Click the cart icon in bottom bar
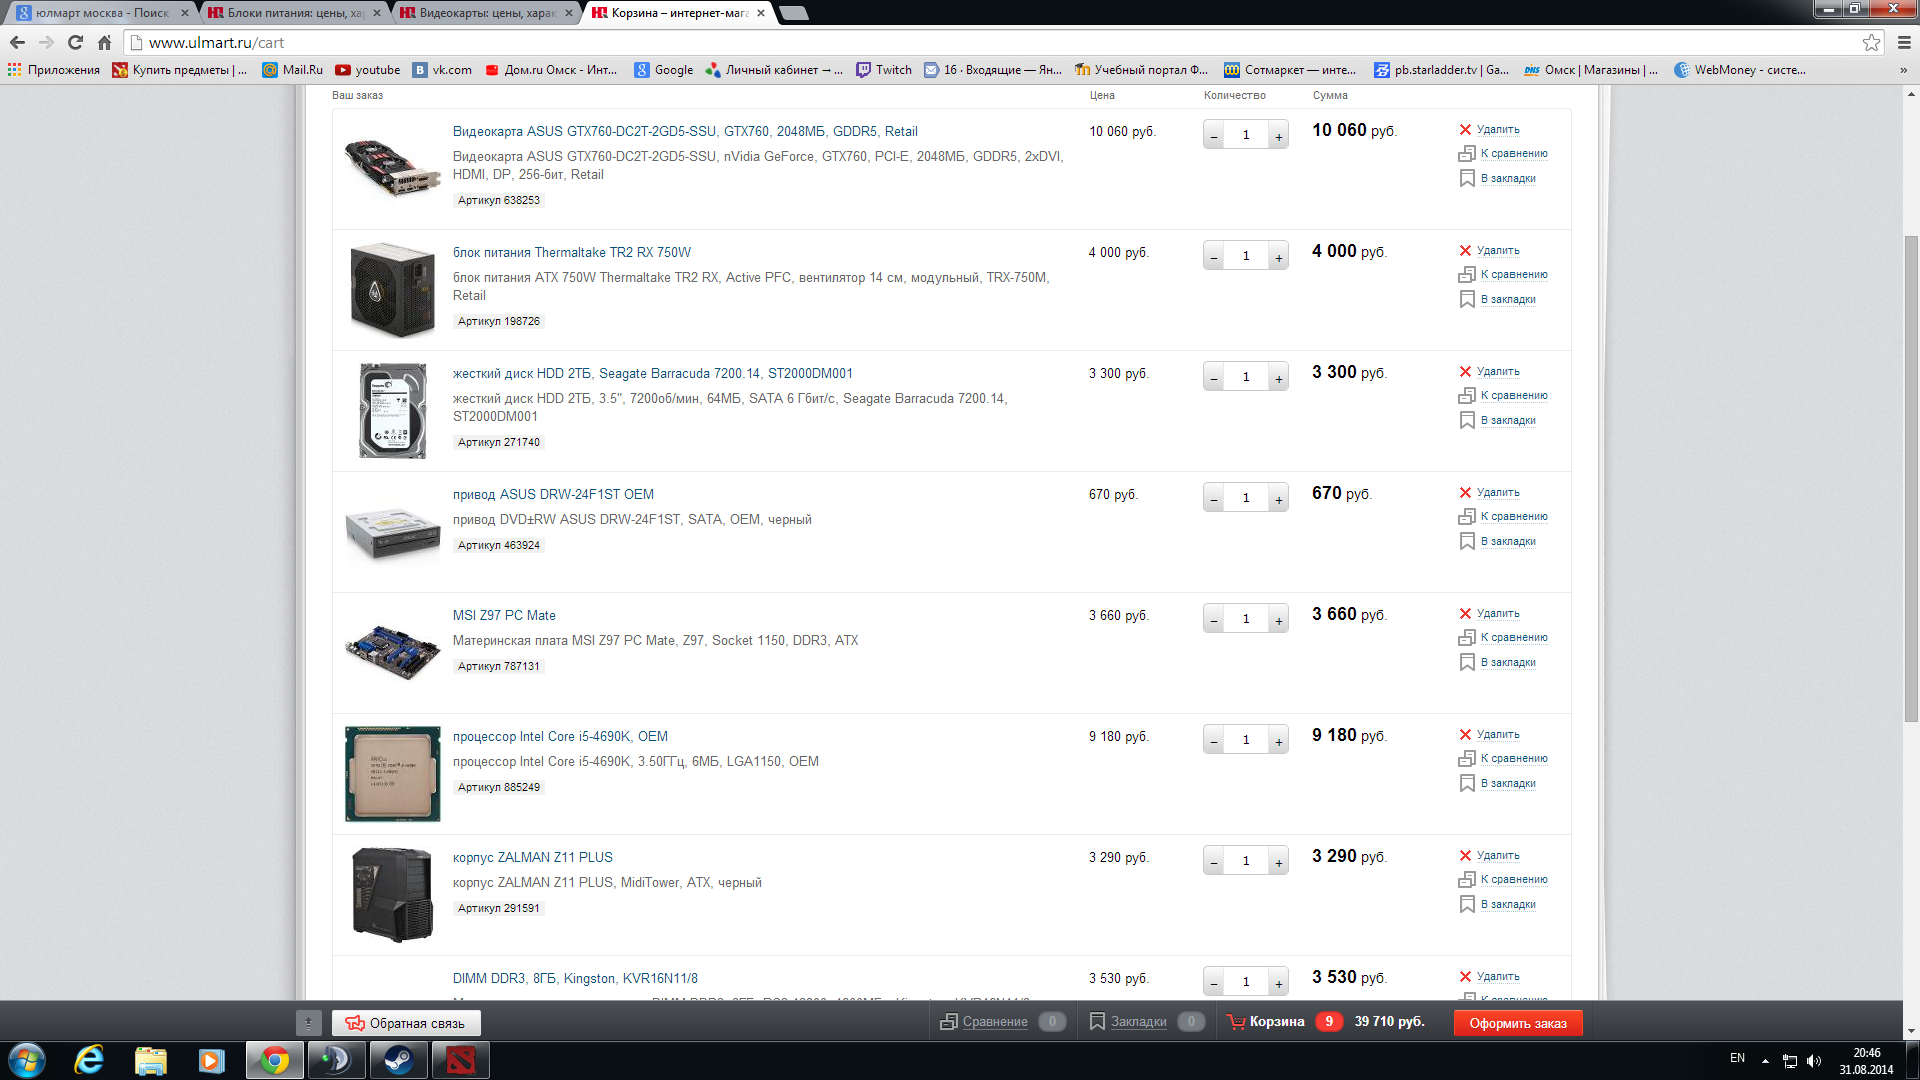 1236,1022
